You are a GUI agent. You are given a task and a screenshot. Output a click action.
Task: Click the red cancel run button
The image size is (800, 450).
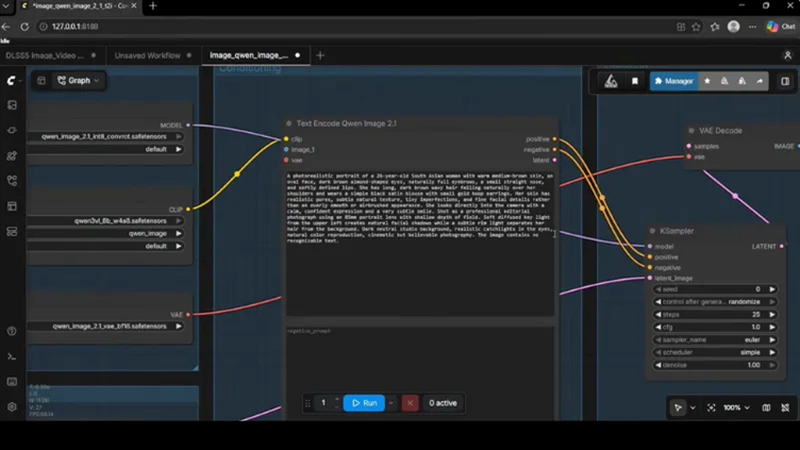410,403
